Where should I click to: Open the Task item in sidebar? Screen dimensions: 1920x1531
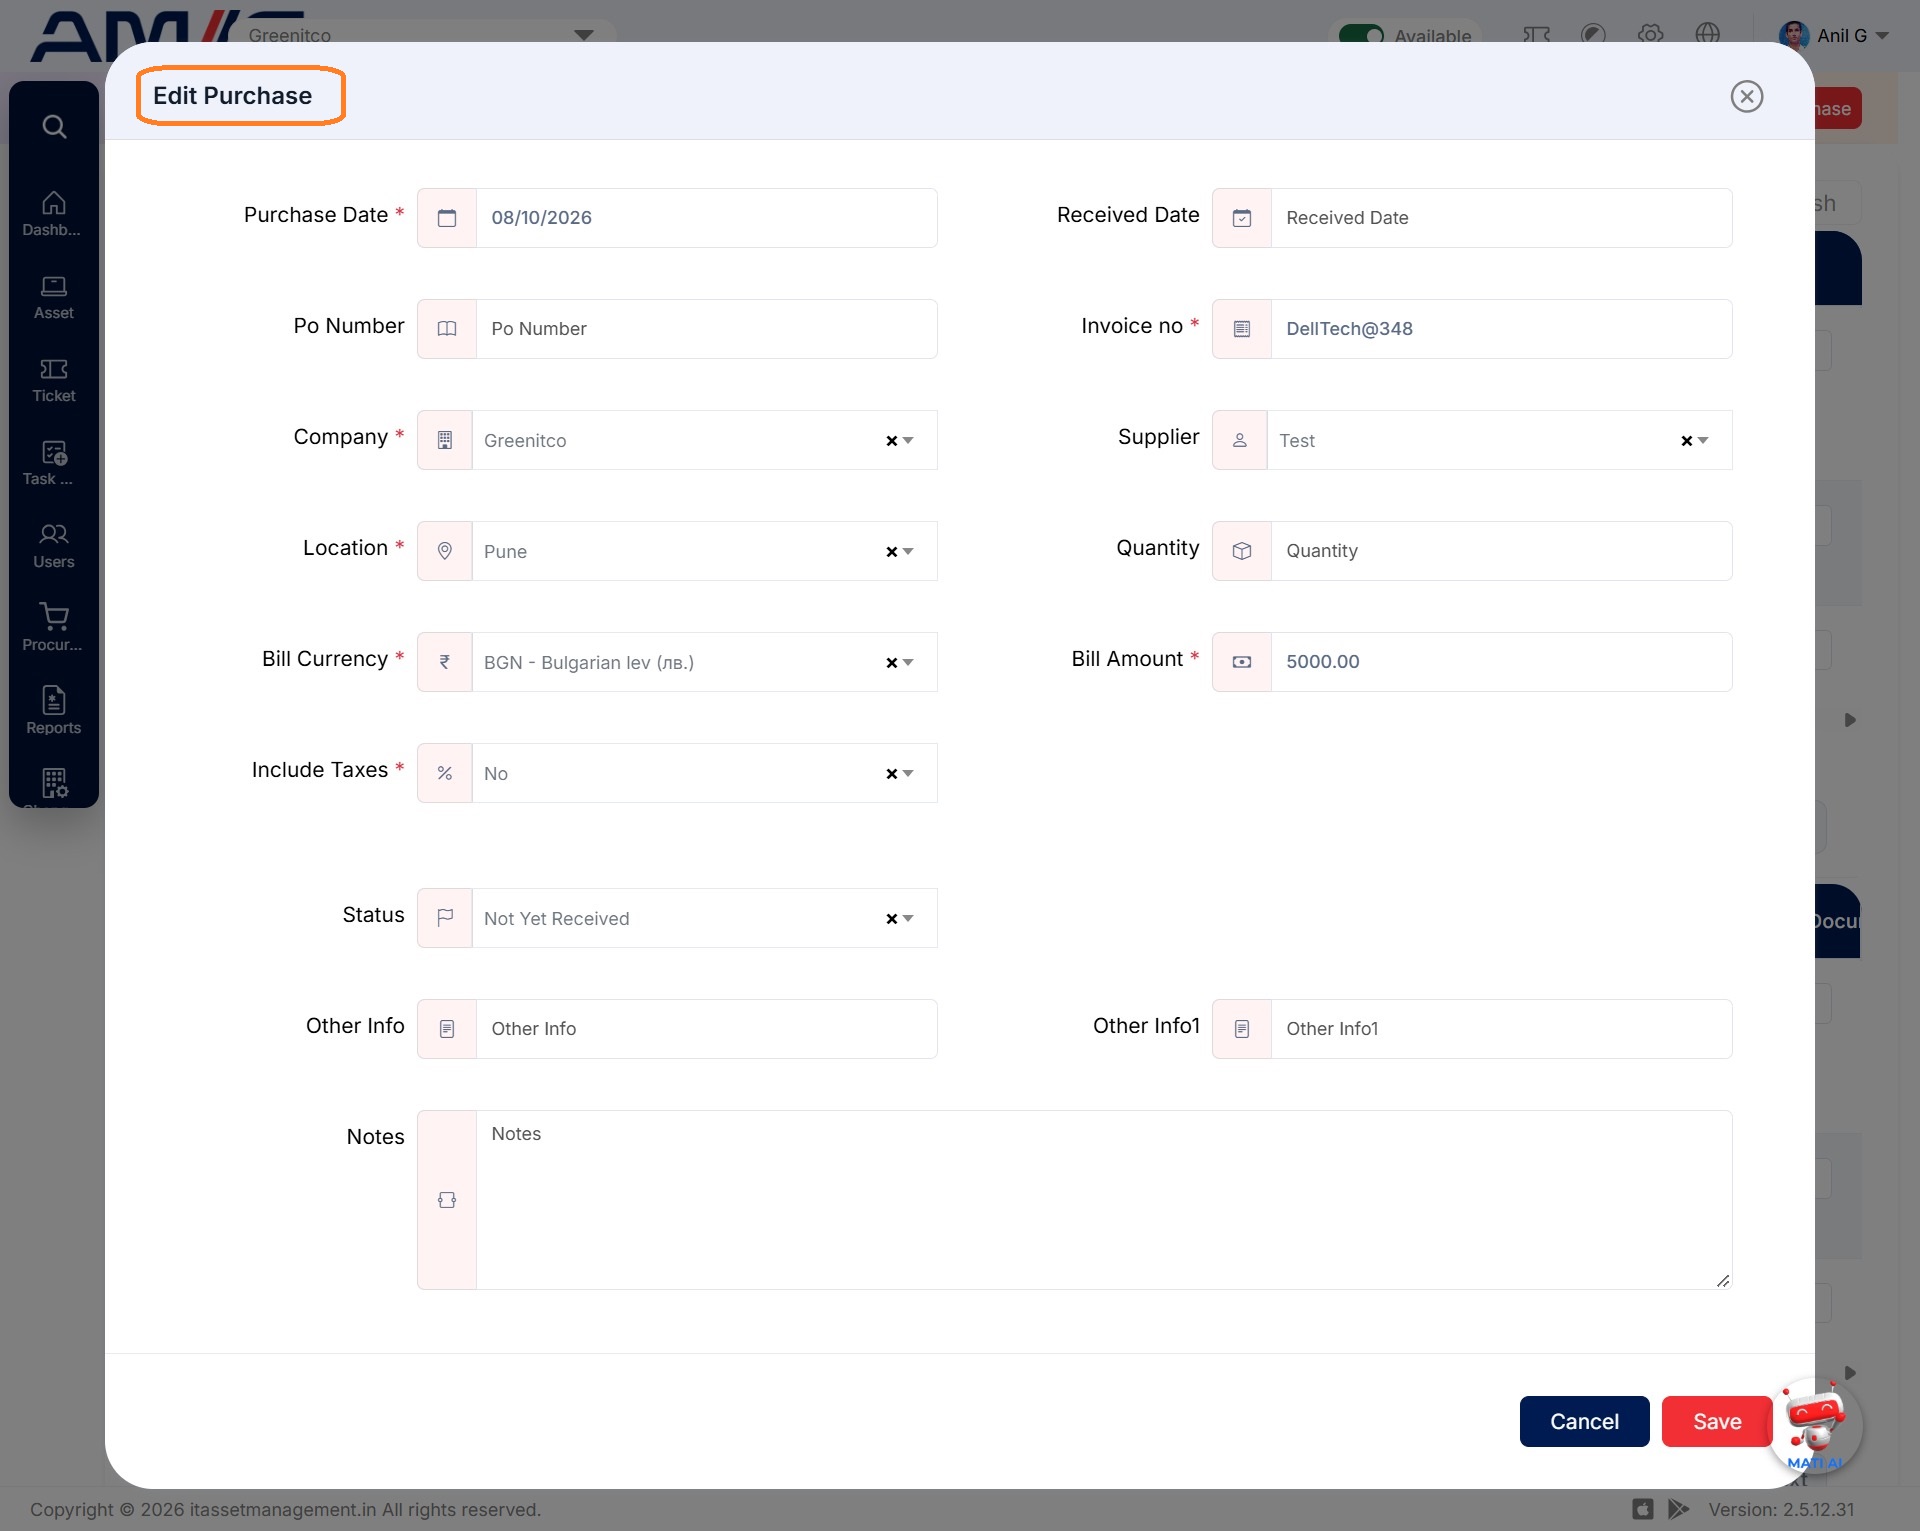click(53, 464)
